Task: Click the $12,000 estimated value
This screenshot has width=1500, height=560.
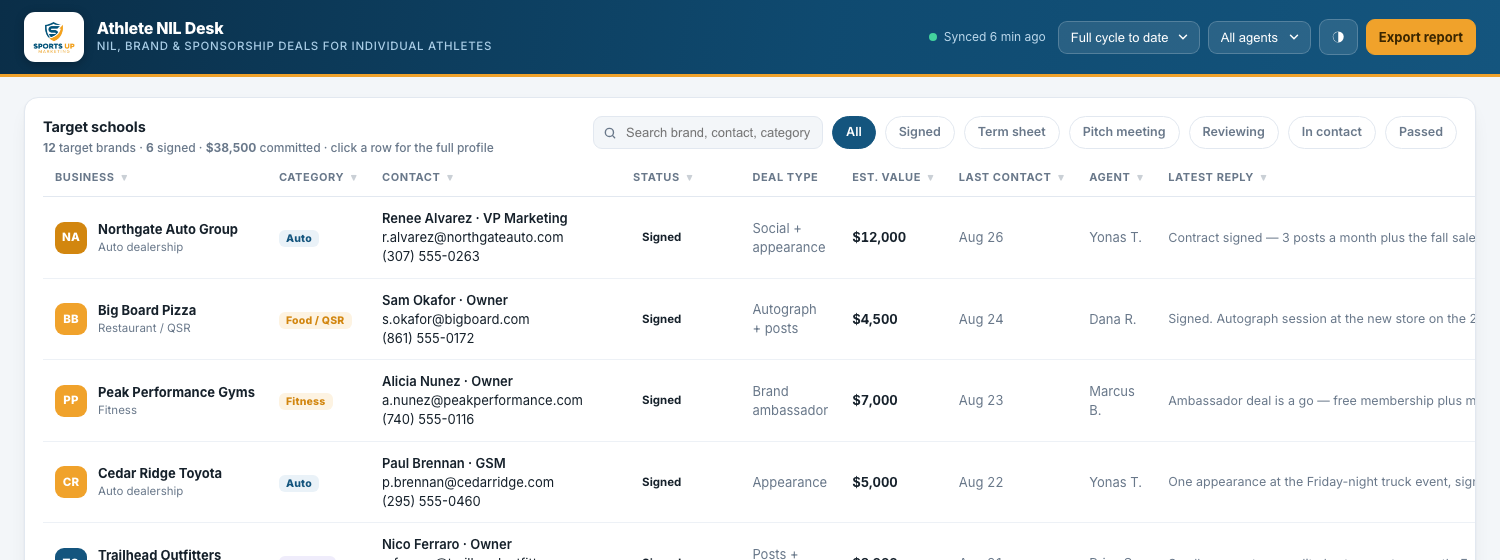Action: [879, 237]
